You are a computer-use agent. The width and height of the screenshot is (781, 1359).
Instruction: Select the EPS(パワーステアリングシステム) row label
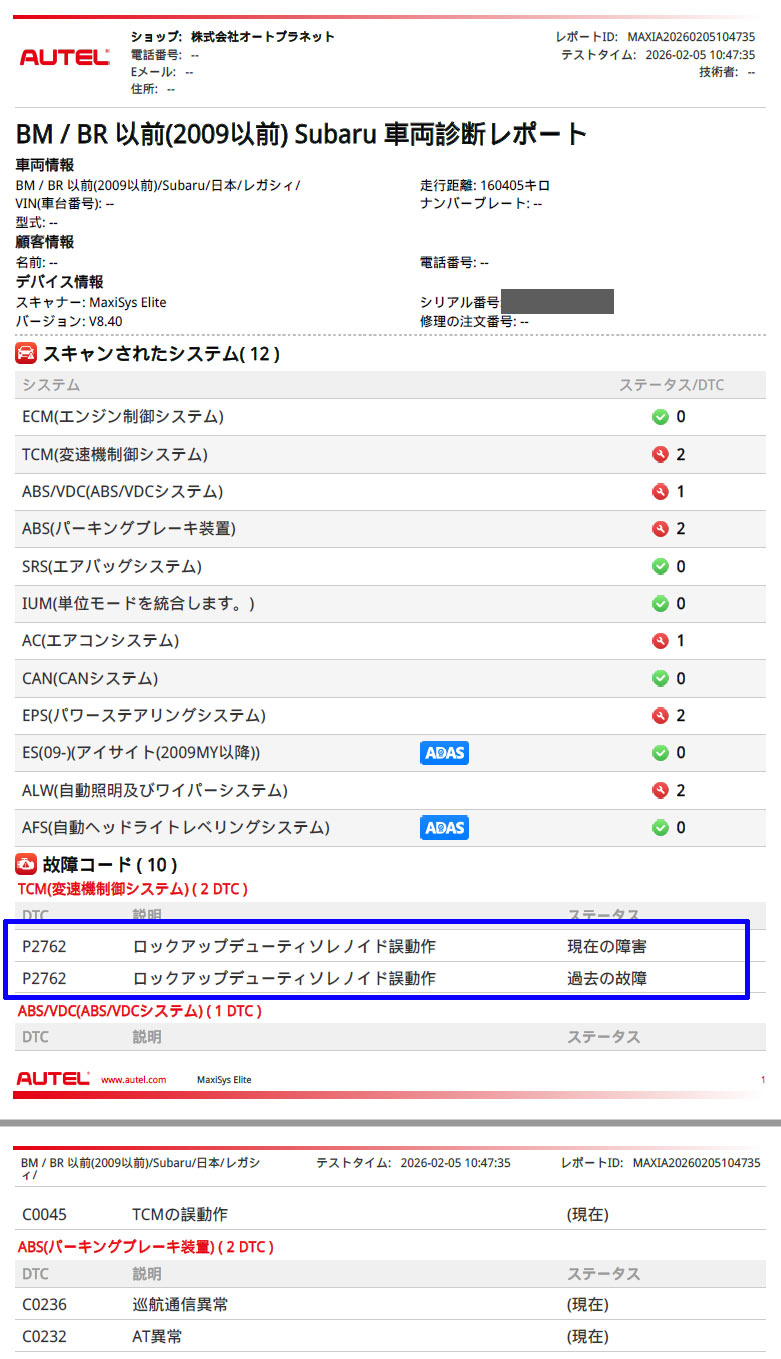[x=144, y=715]
